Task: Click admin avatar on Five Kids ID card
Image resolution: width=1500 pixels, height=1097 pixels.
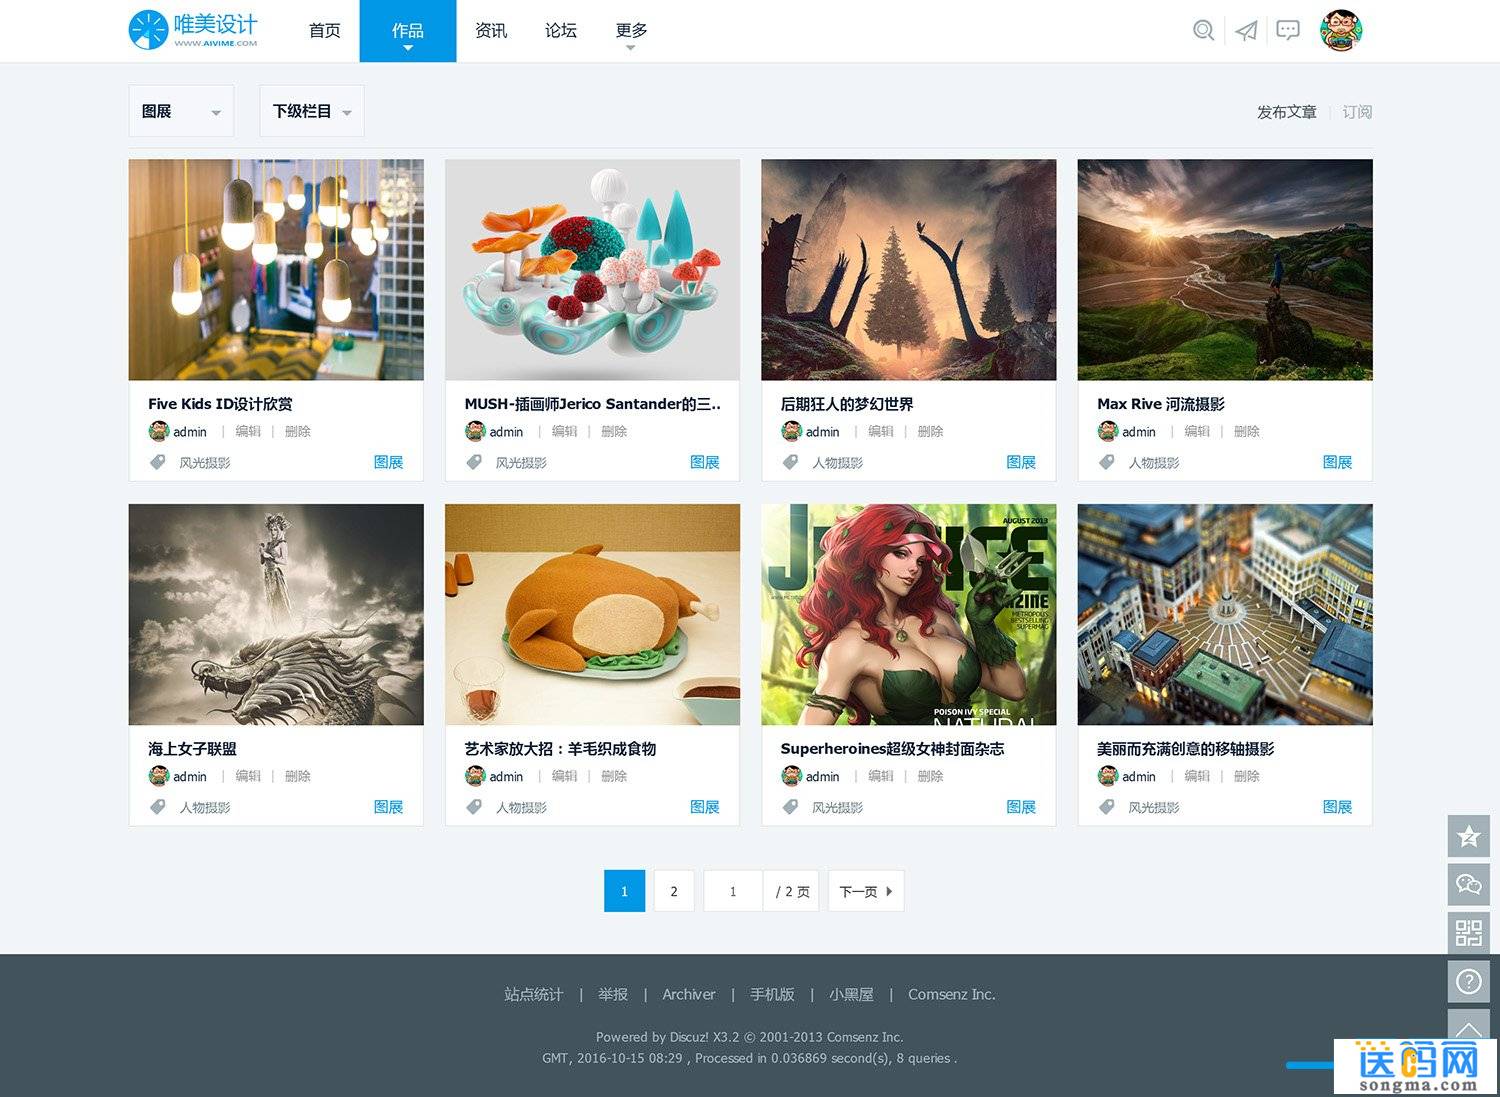Action: click(x=158, y=431)
